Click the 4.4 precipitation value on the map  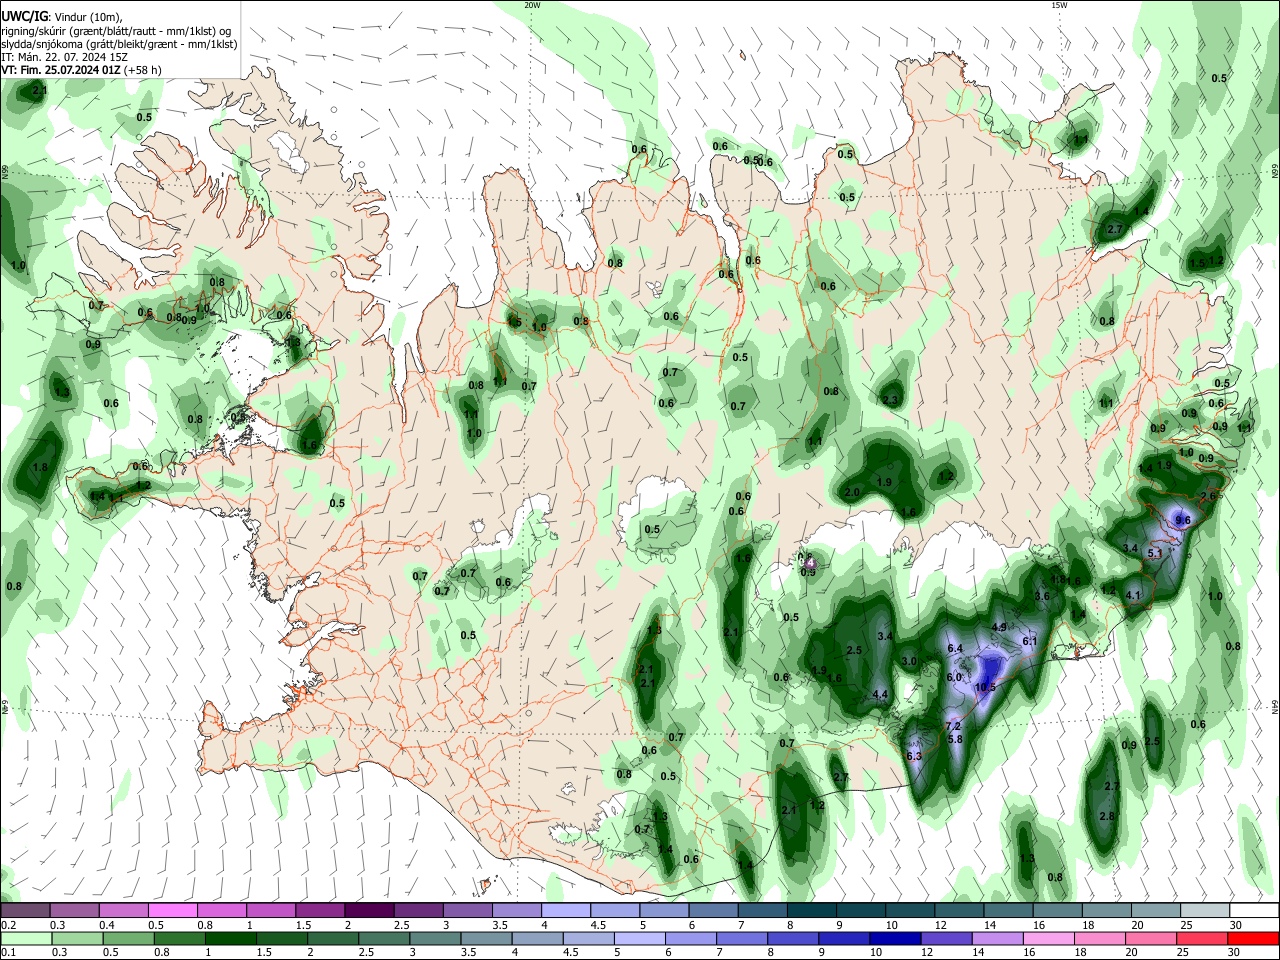click(881, 695)
